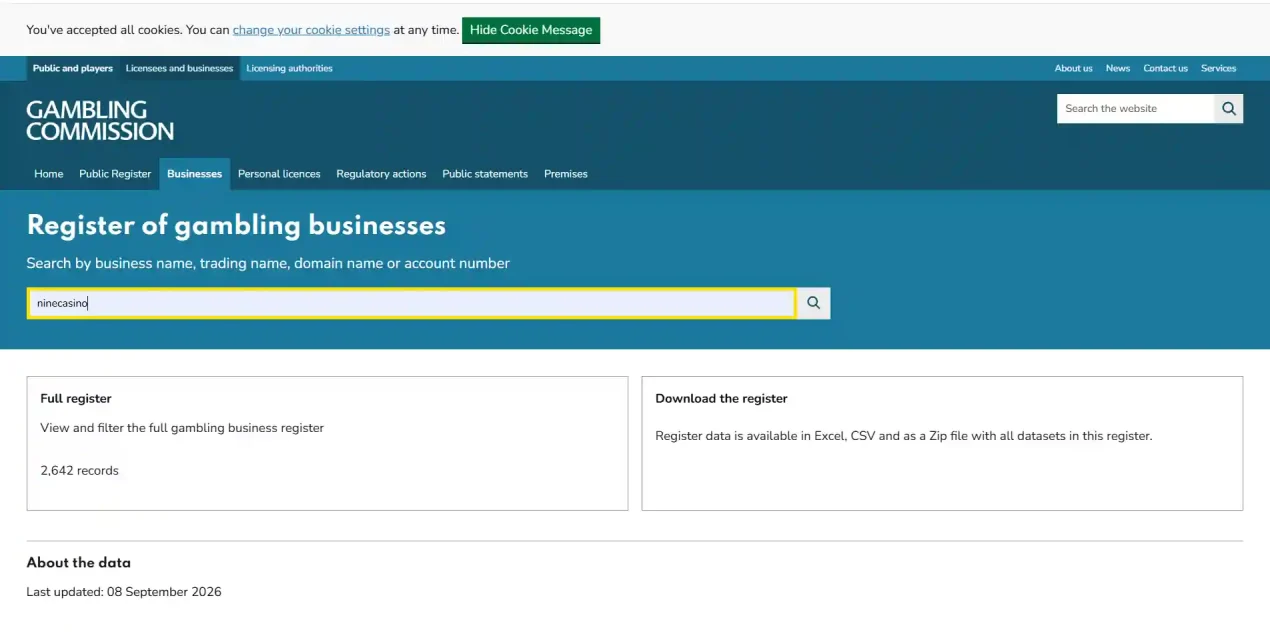Select the Public and players tab
1270x634 pixels.
click(73, 68)
